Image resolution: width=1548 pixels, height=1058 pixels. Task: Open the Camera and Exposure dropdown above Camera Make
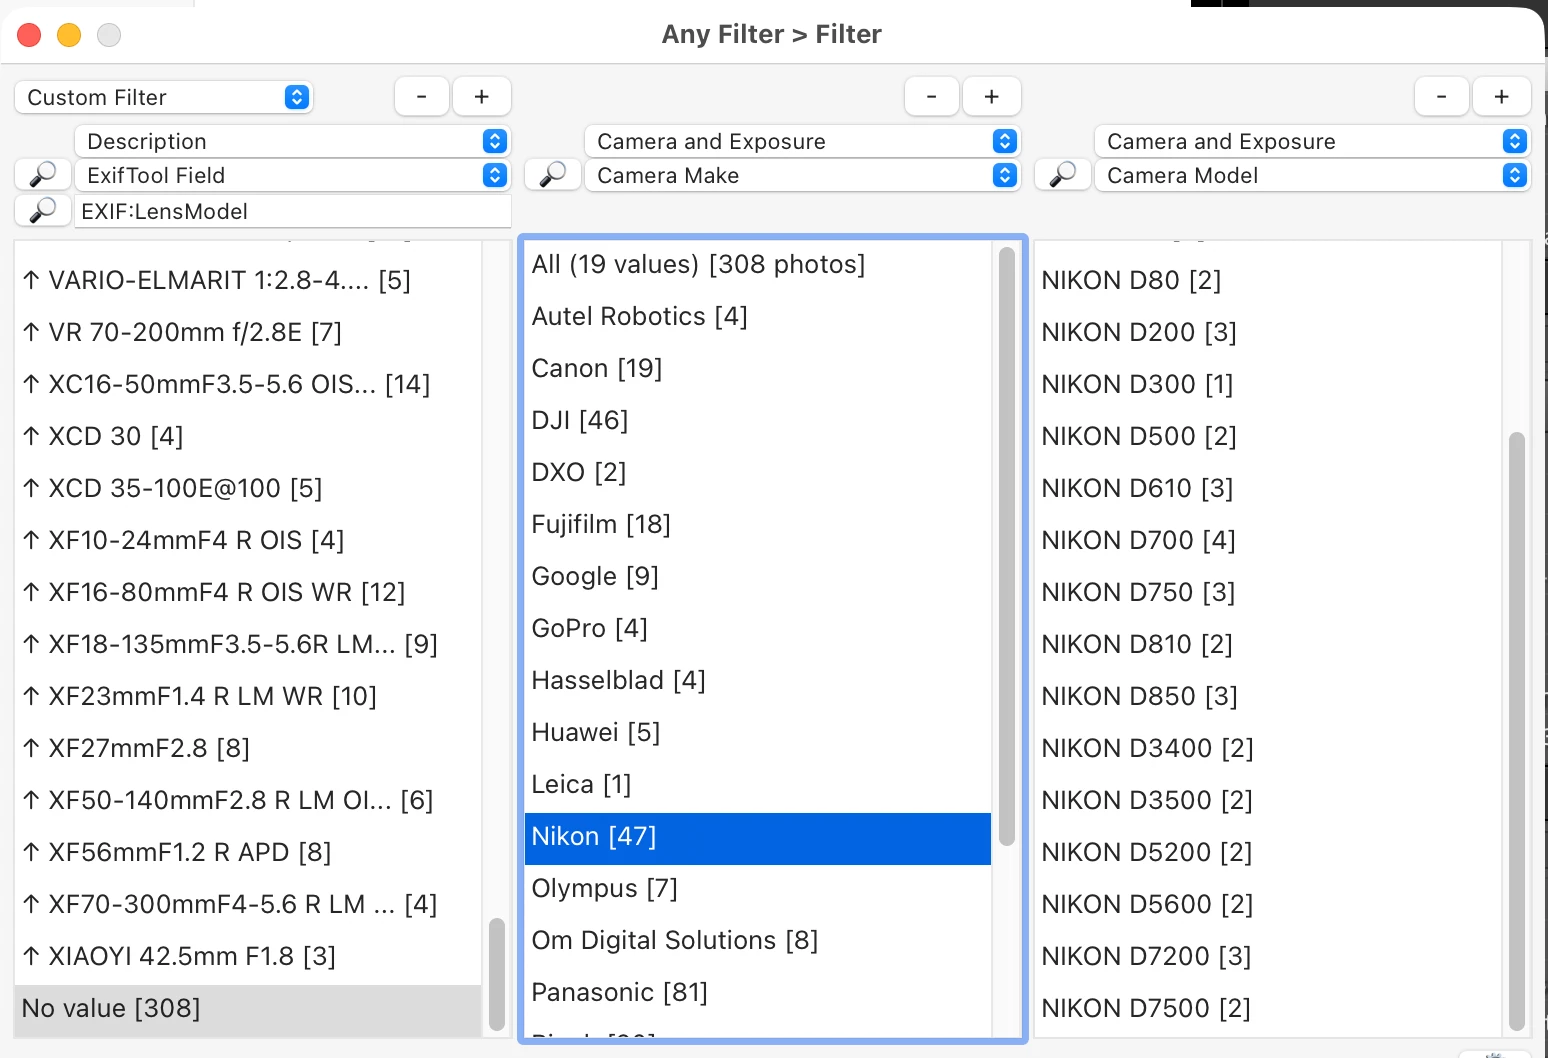pyautogui.click(x=802, y=141)
